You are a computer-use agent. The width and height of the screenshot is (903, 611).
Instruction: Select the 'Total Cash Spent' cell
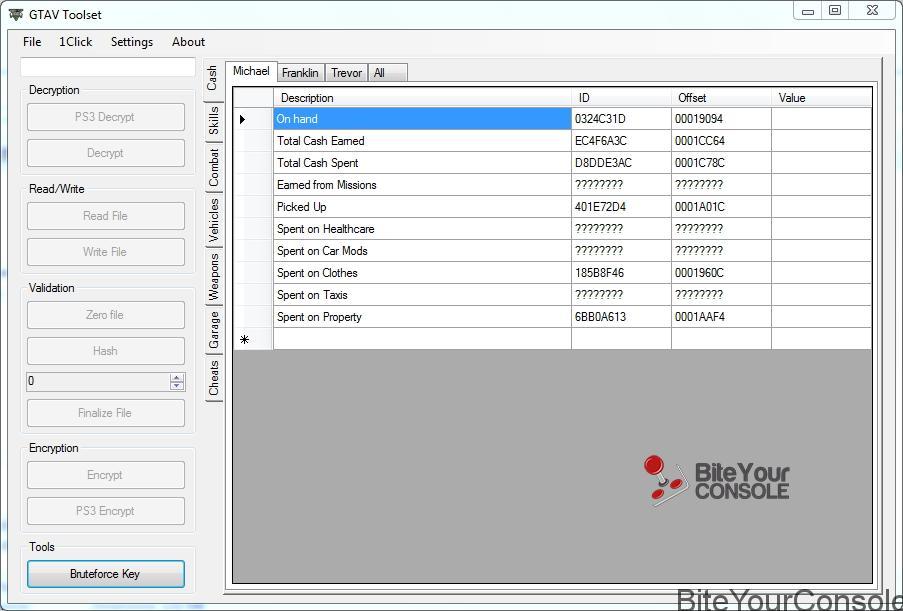pos(422,163)
